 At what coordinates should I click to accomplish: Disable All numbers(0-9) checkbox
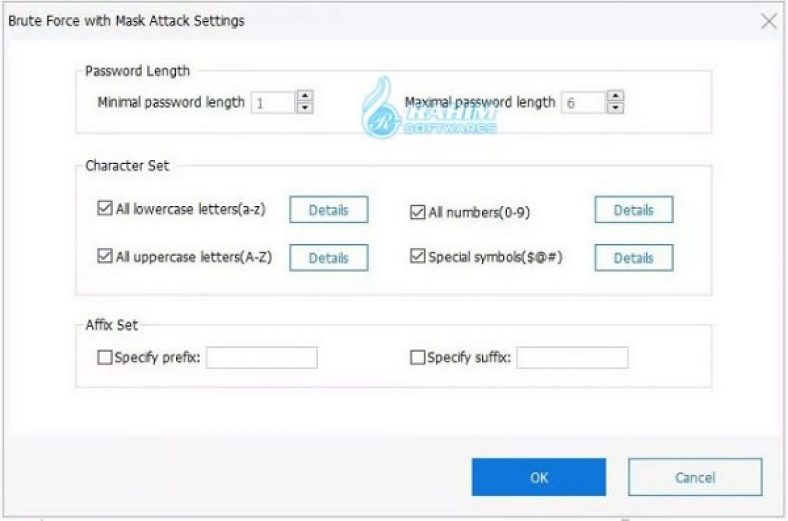coord(418,211)
